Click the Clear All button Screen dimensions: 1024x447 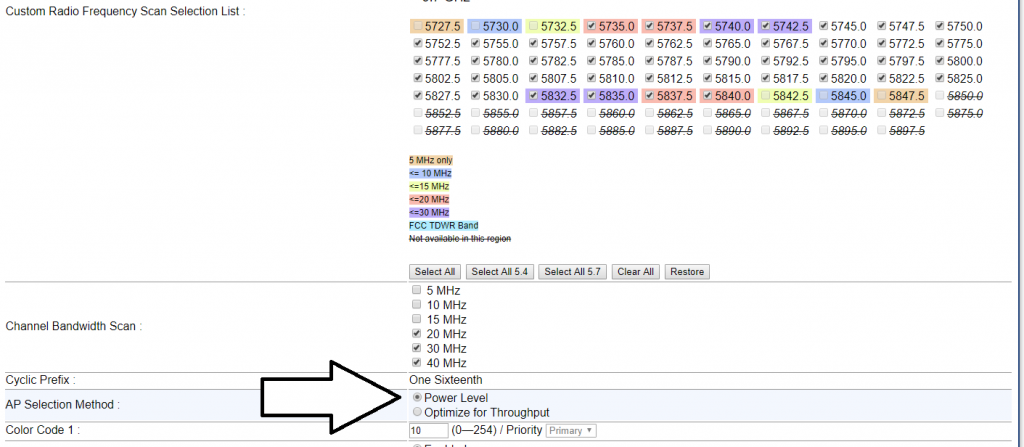tap(635, 272)
